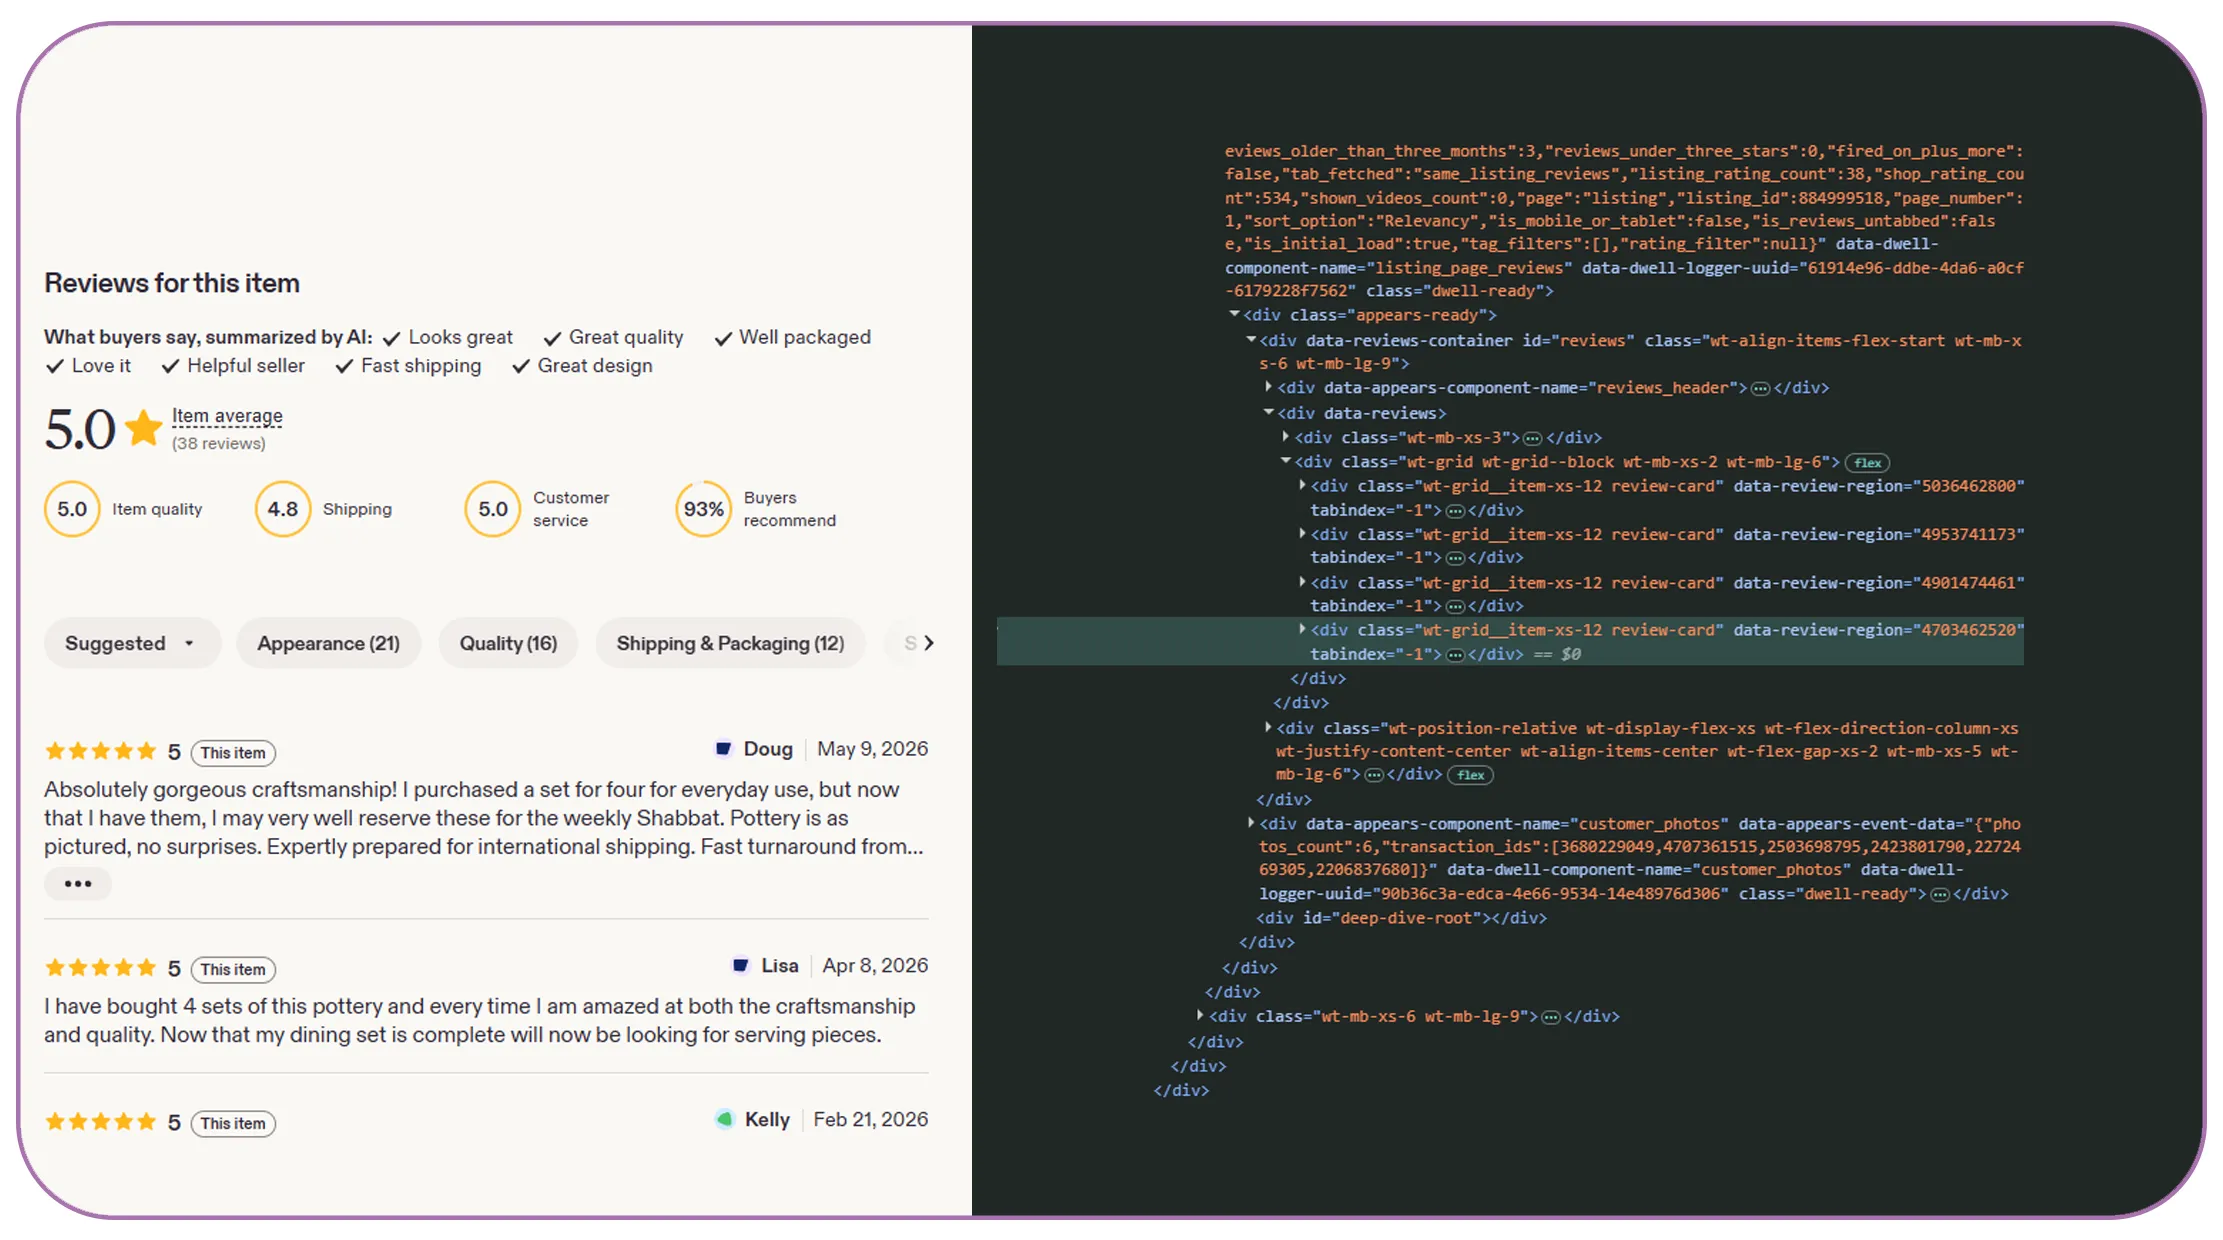Click the 4.8 Shipping rating circle
The width and height of the screenshot is (2223, 1240).
tap(283, 509)
